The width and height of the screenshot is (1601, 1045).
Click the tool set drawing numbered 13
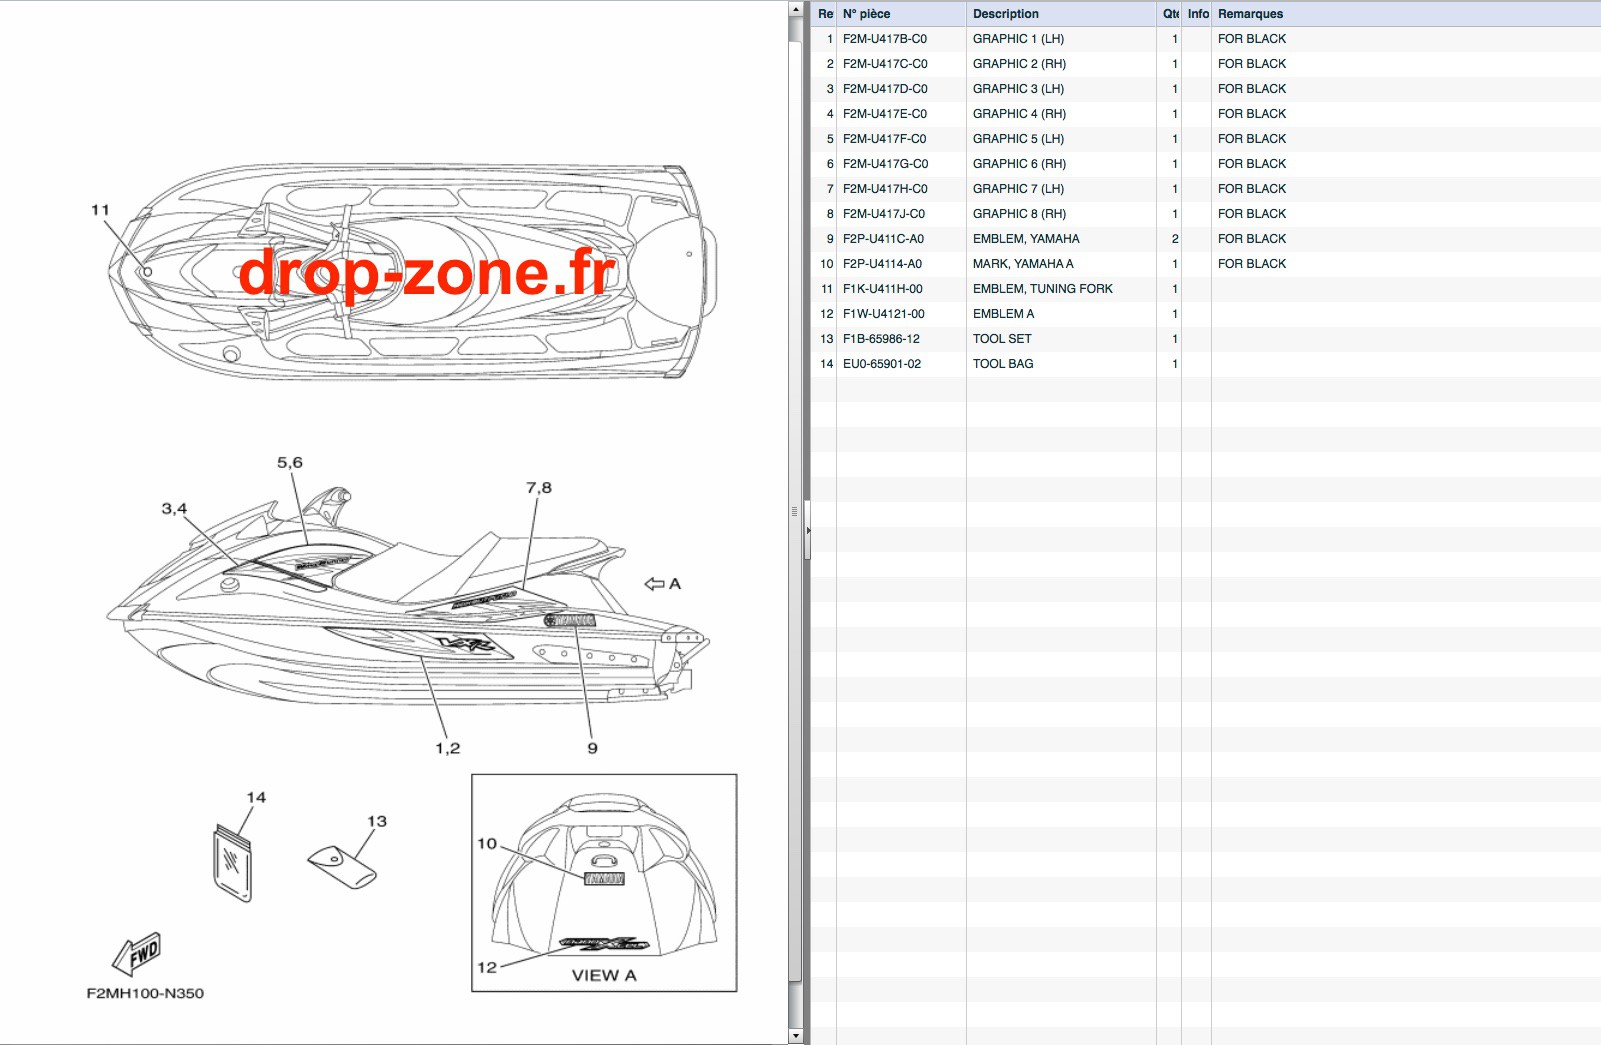point(342,866)
